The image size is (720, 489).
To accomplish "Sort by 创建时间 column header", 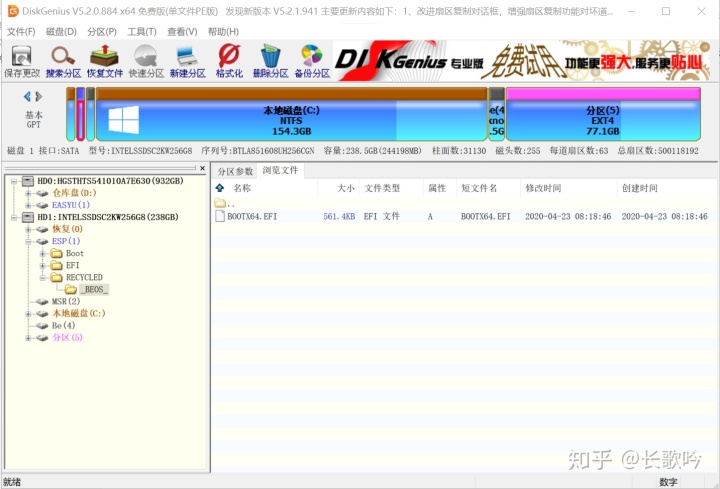I will point(640,188).
